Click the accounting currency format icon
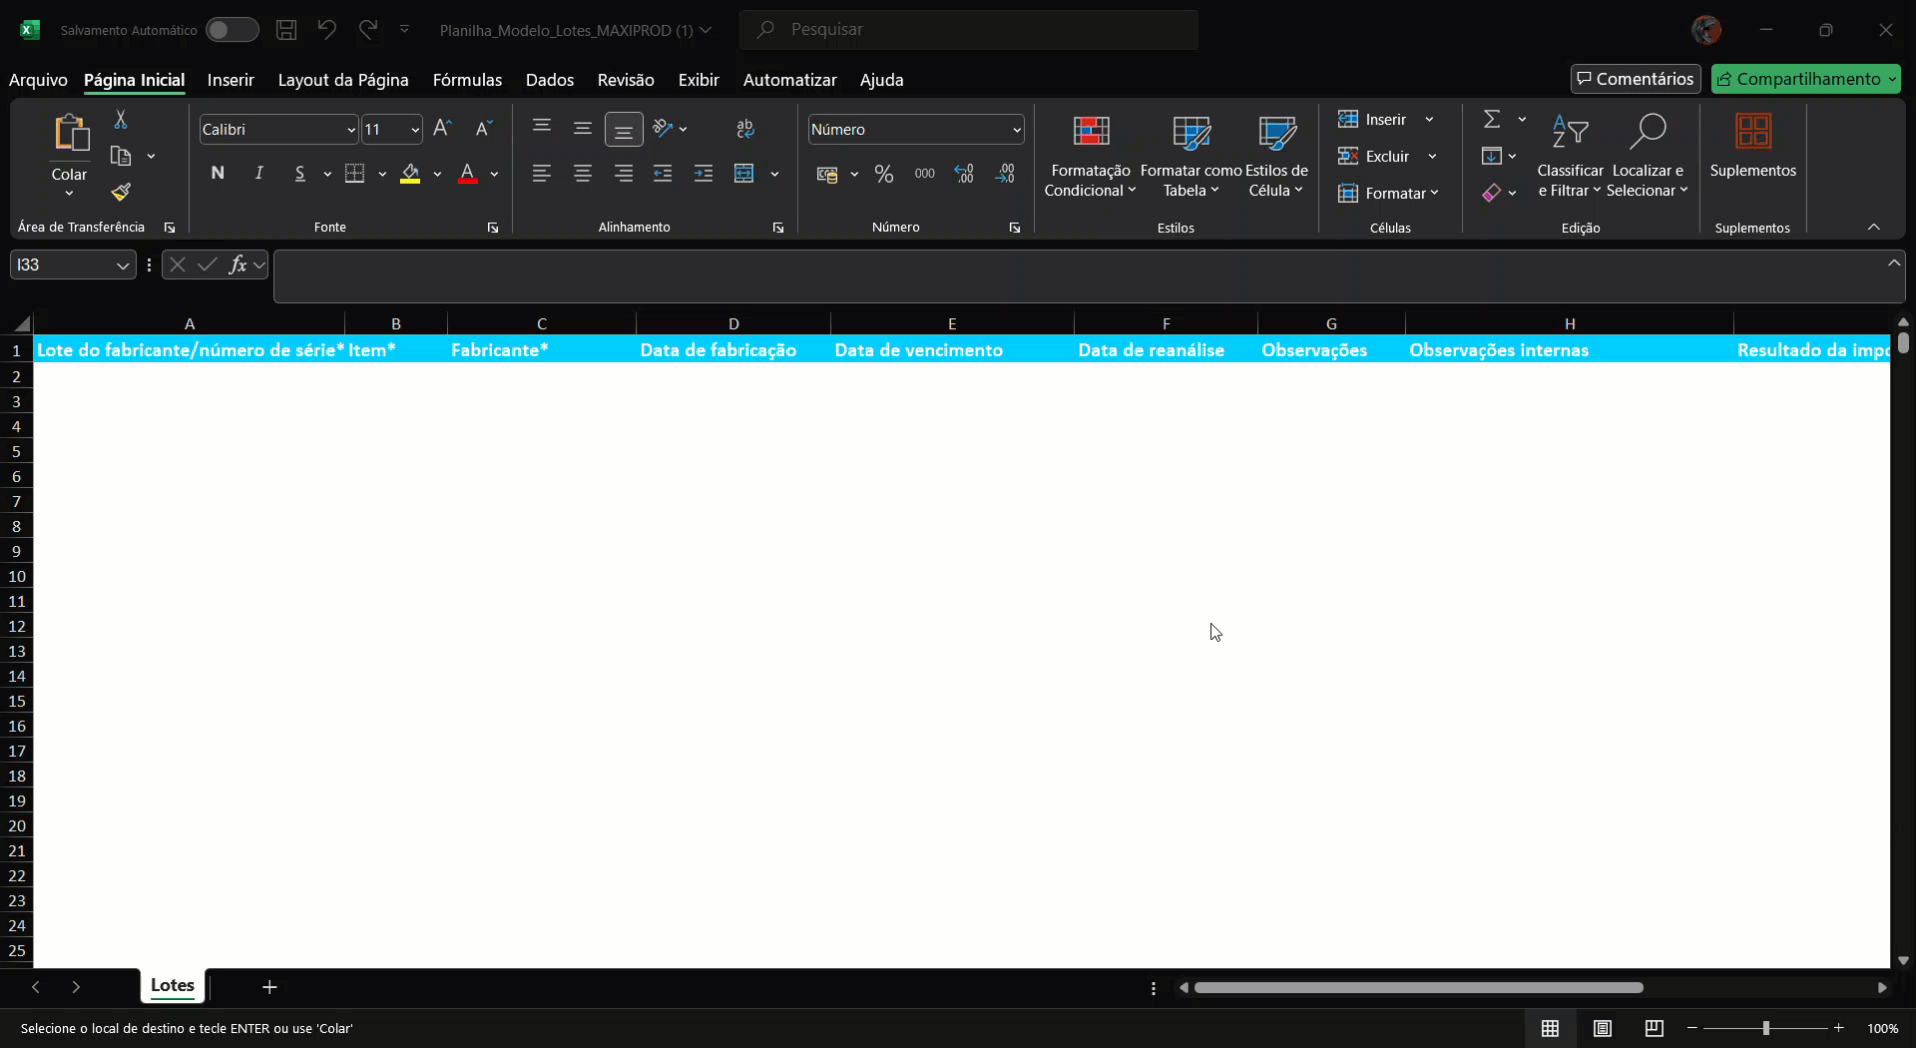The image size is (1916, 1048). tap(827, 174)
